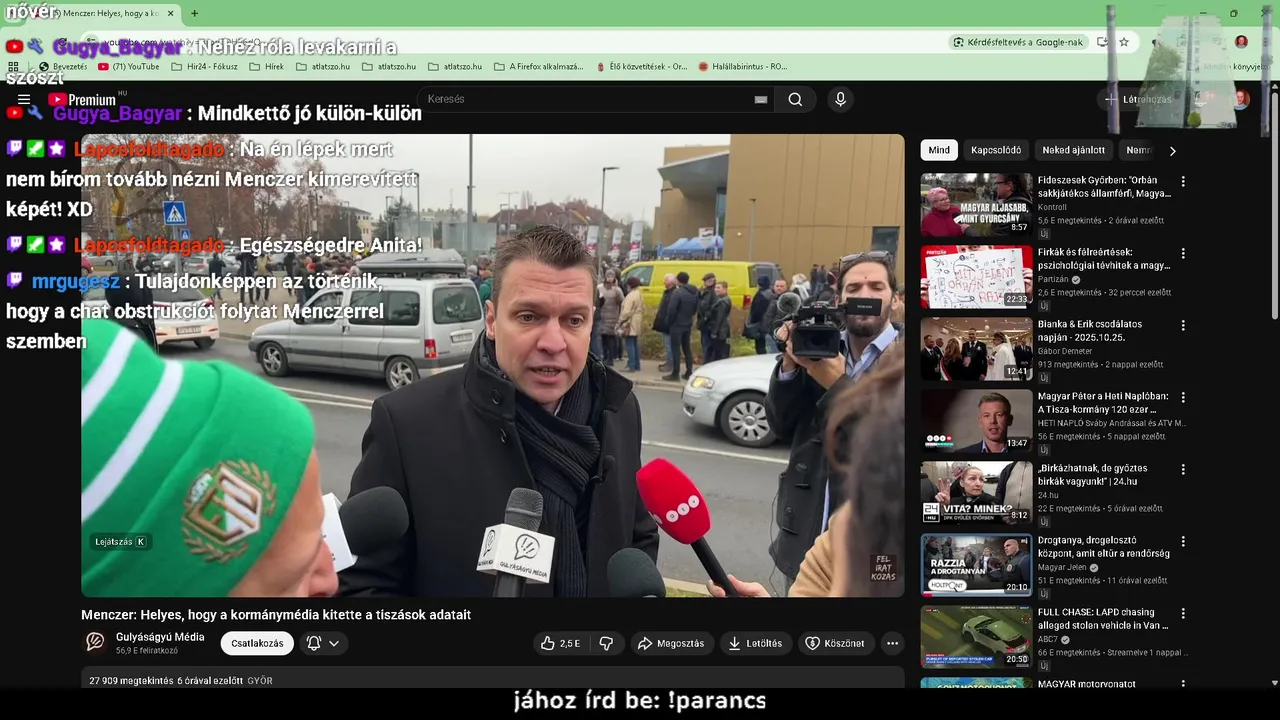Screen dimensions: 1280x720
Task: Open the Halállabirintus bookmark
Action: click(743, 66)
